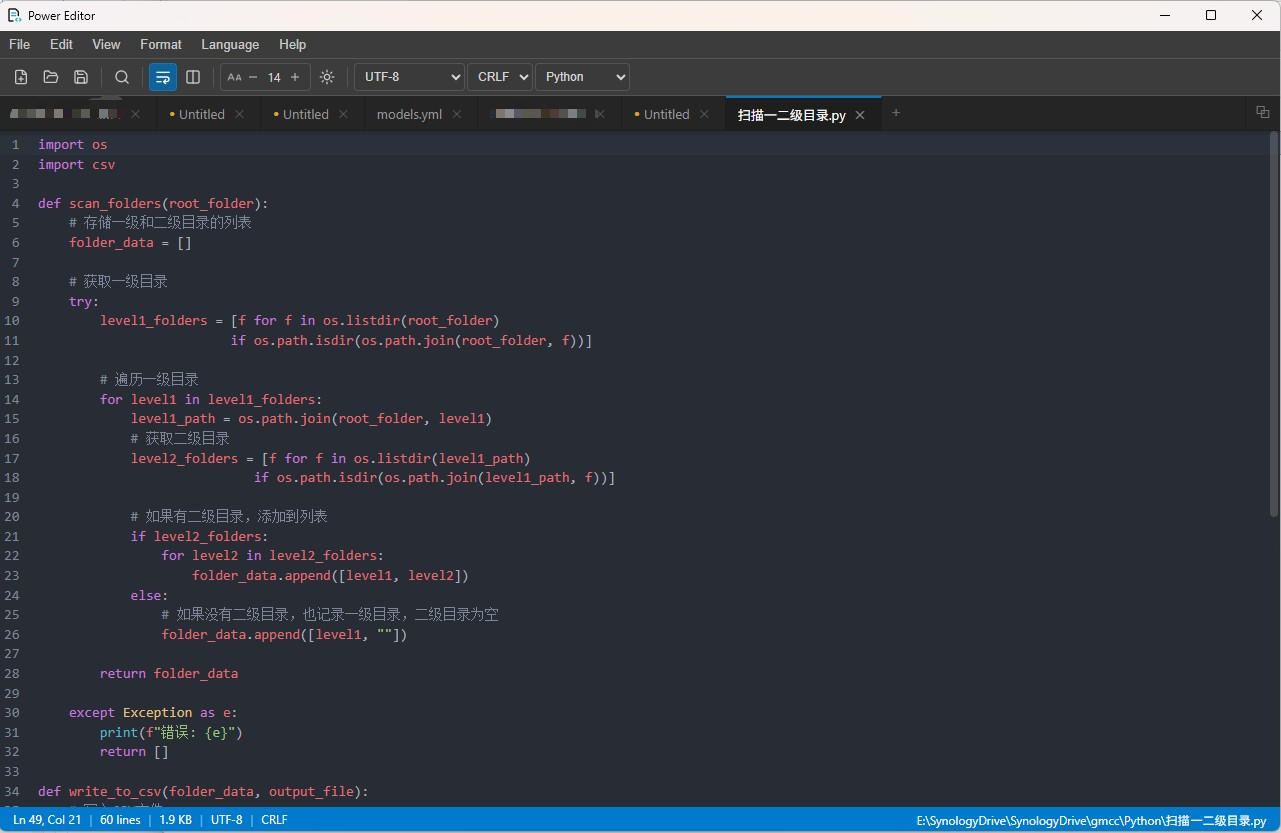Click the 'if level2_folders:' line
1281x833 pixels.
199,536
